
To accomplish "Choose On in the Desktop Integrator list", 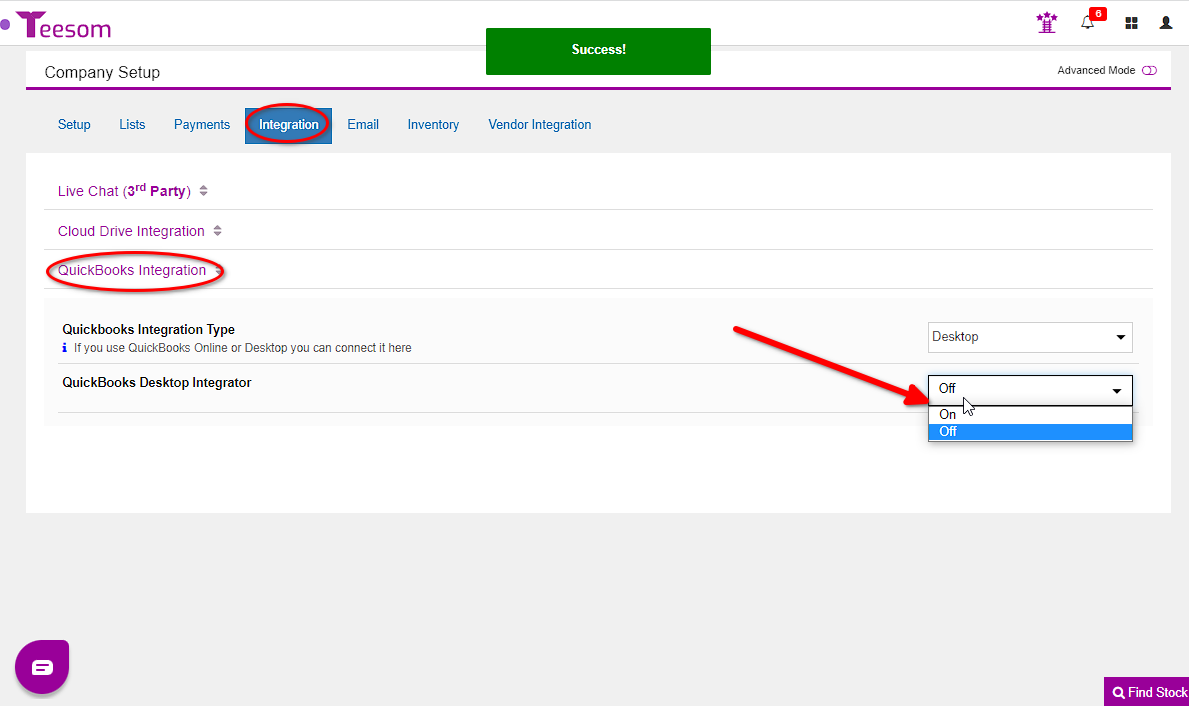I will (x=1030, y=414).
